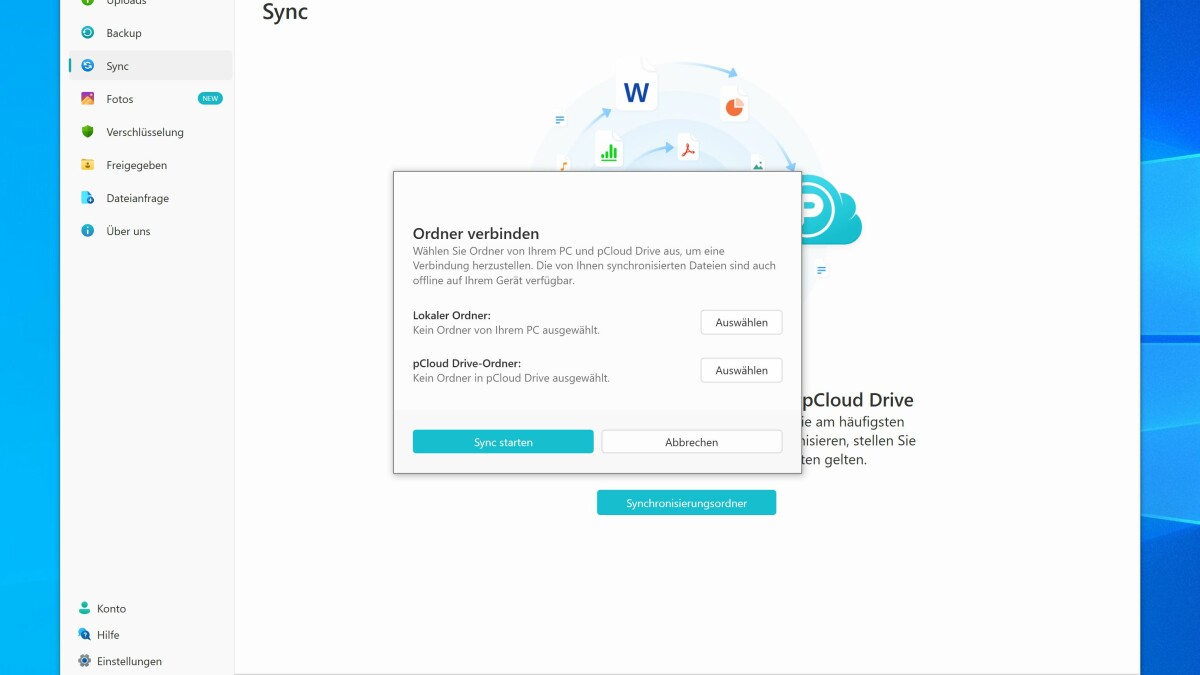Click the NEW badge next to Fotos
This screenshot has height=675, width=1200.
tap(210, 99)
